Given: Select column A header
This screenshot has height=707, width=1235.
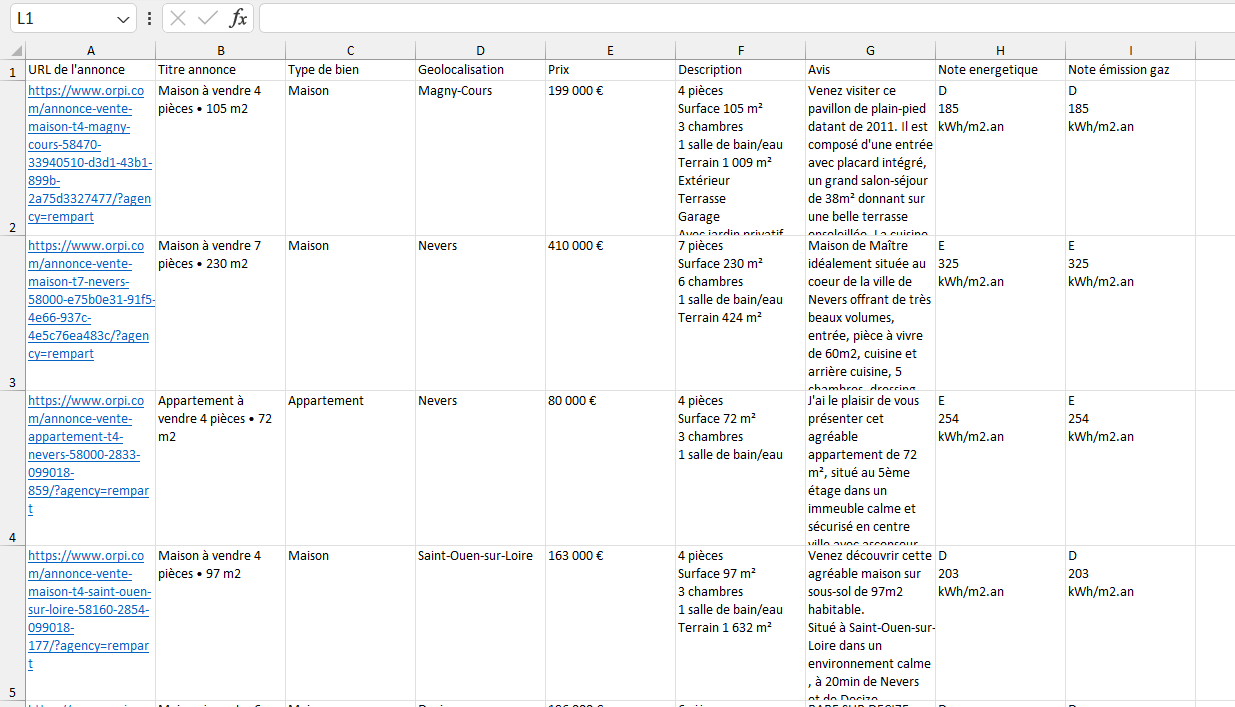Looking at the screenshot, I should [x=91, y=51].
